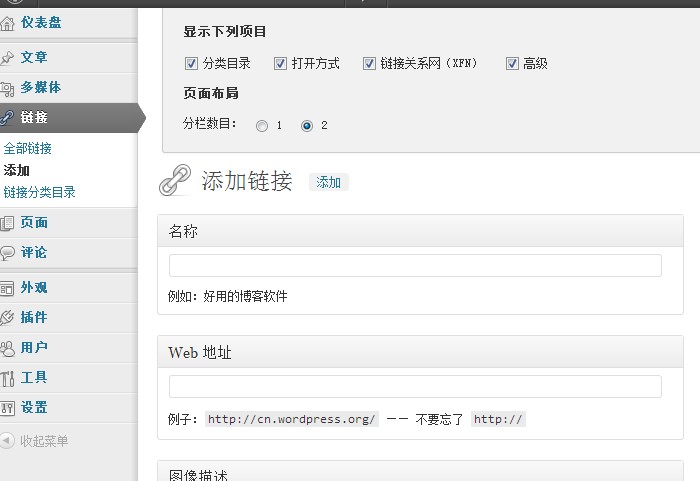Click the 插件 plugins icon

[7, 318]
